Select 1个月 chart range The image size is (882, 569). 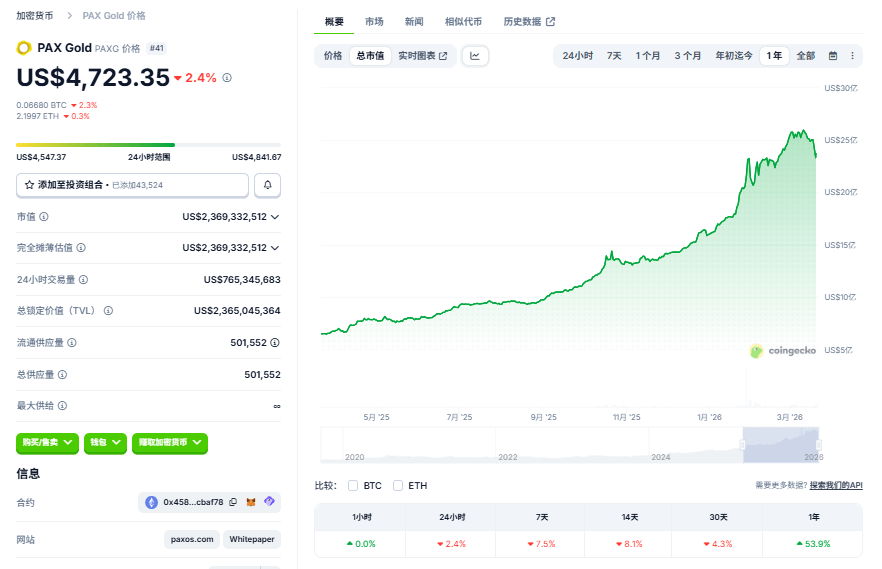point(648,56)
